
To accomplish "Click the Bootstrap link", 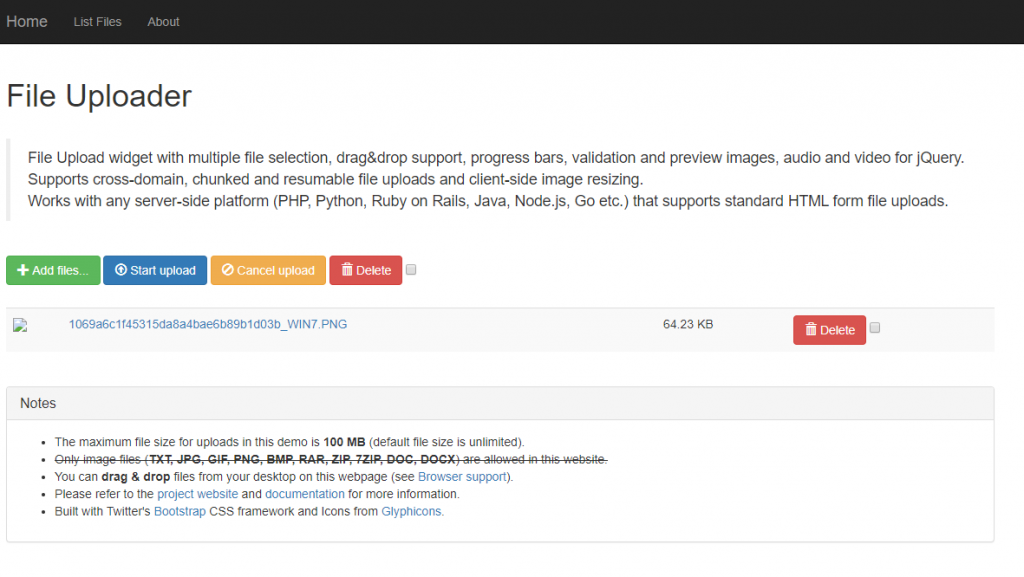I will point(179,511).
